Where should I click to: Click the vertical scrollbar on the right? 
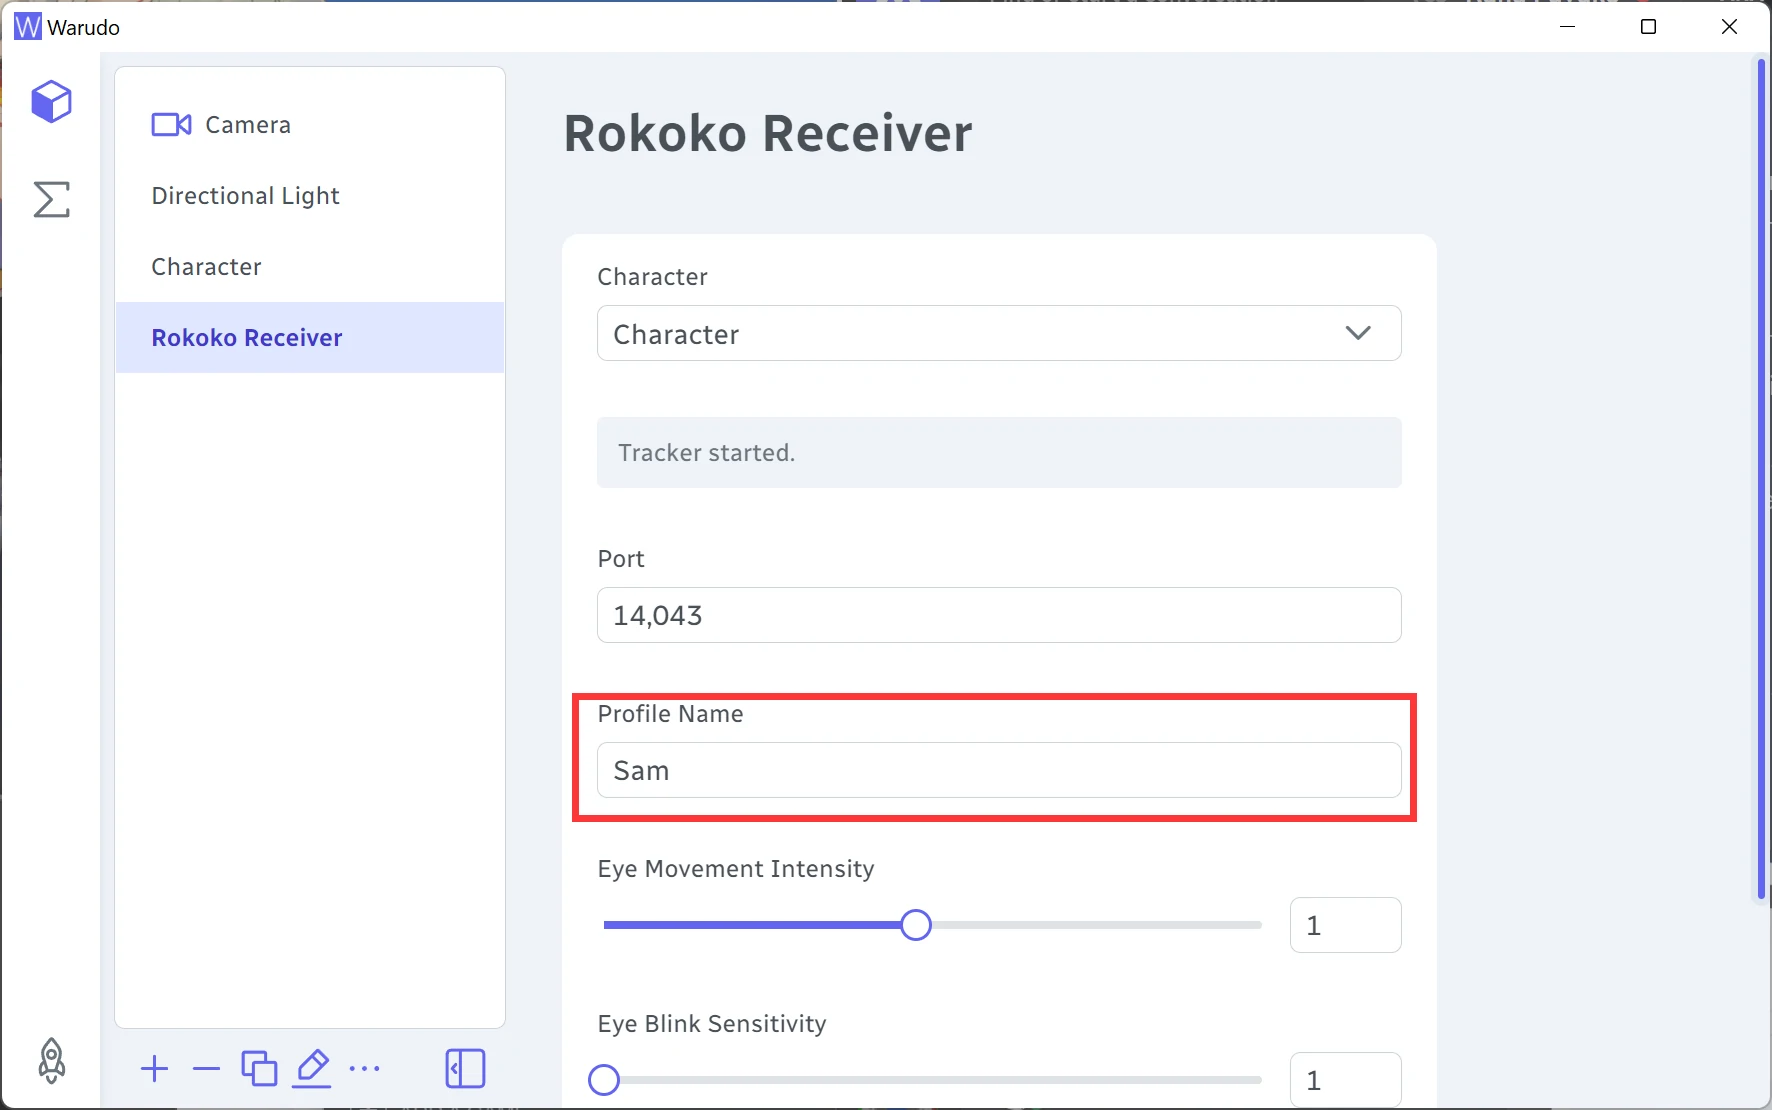pyautogui.click(x=1762, y=480)
